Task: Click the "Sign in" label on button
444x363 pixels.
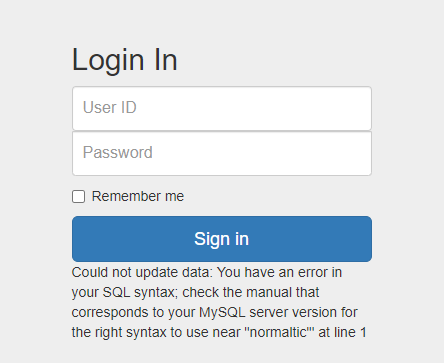Action: (x=222, y=239)
